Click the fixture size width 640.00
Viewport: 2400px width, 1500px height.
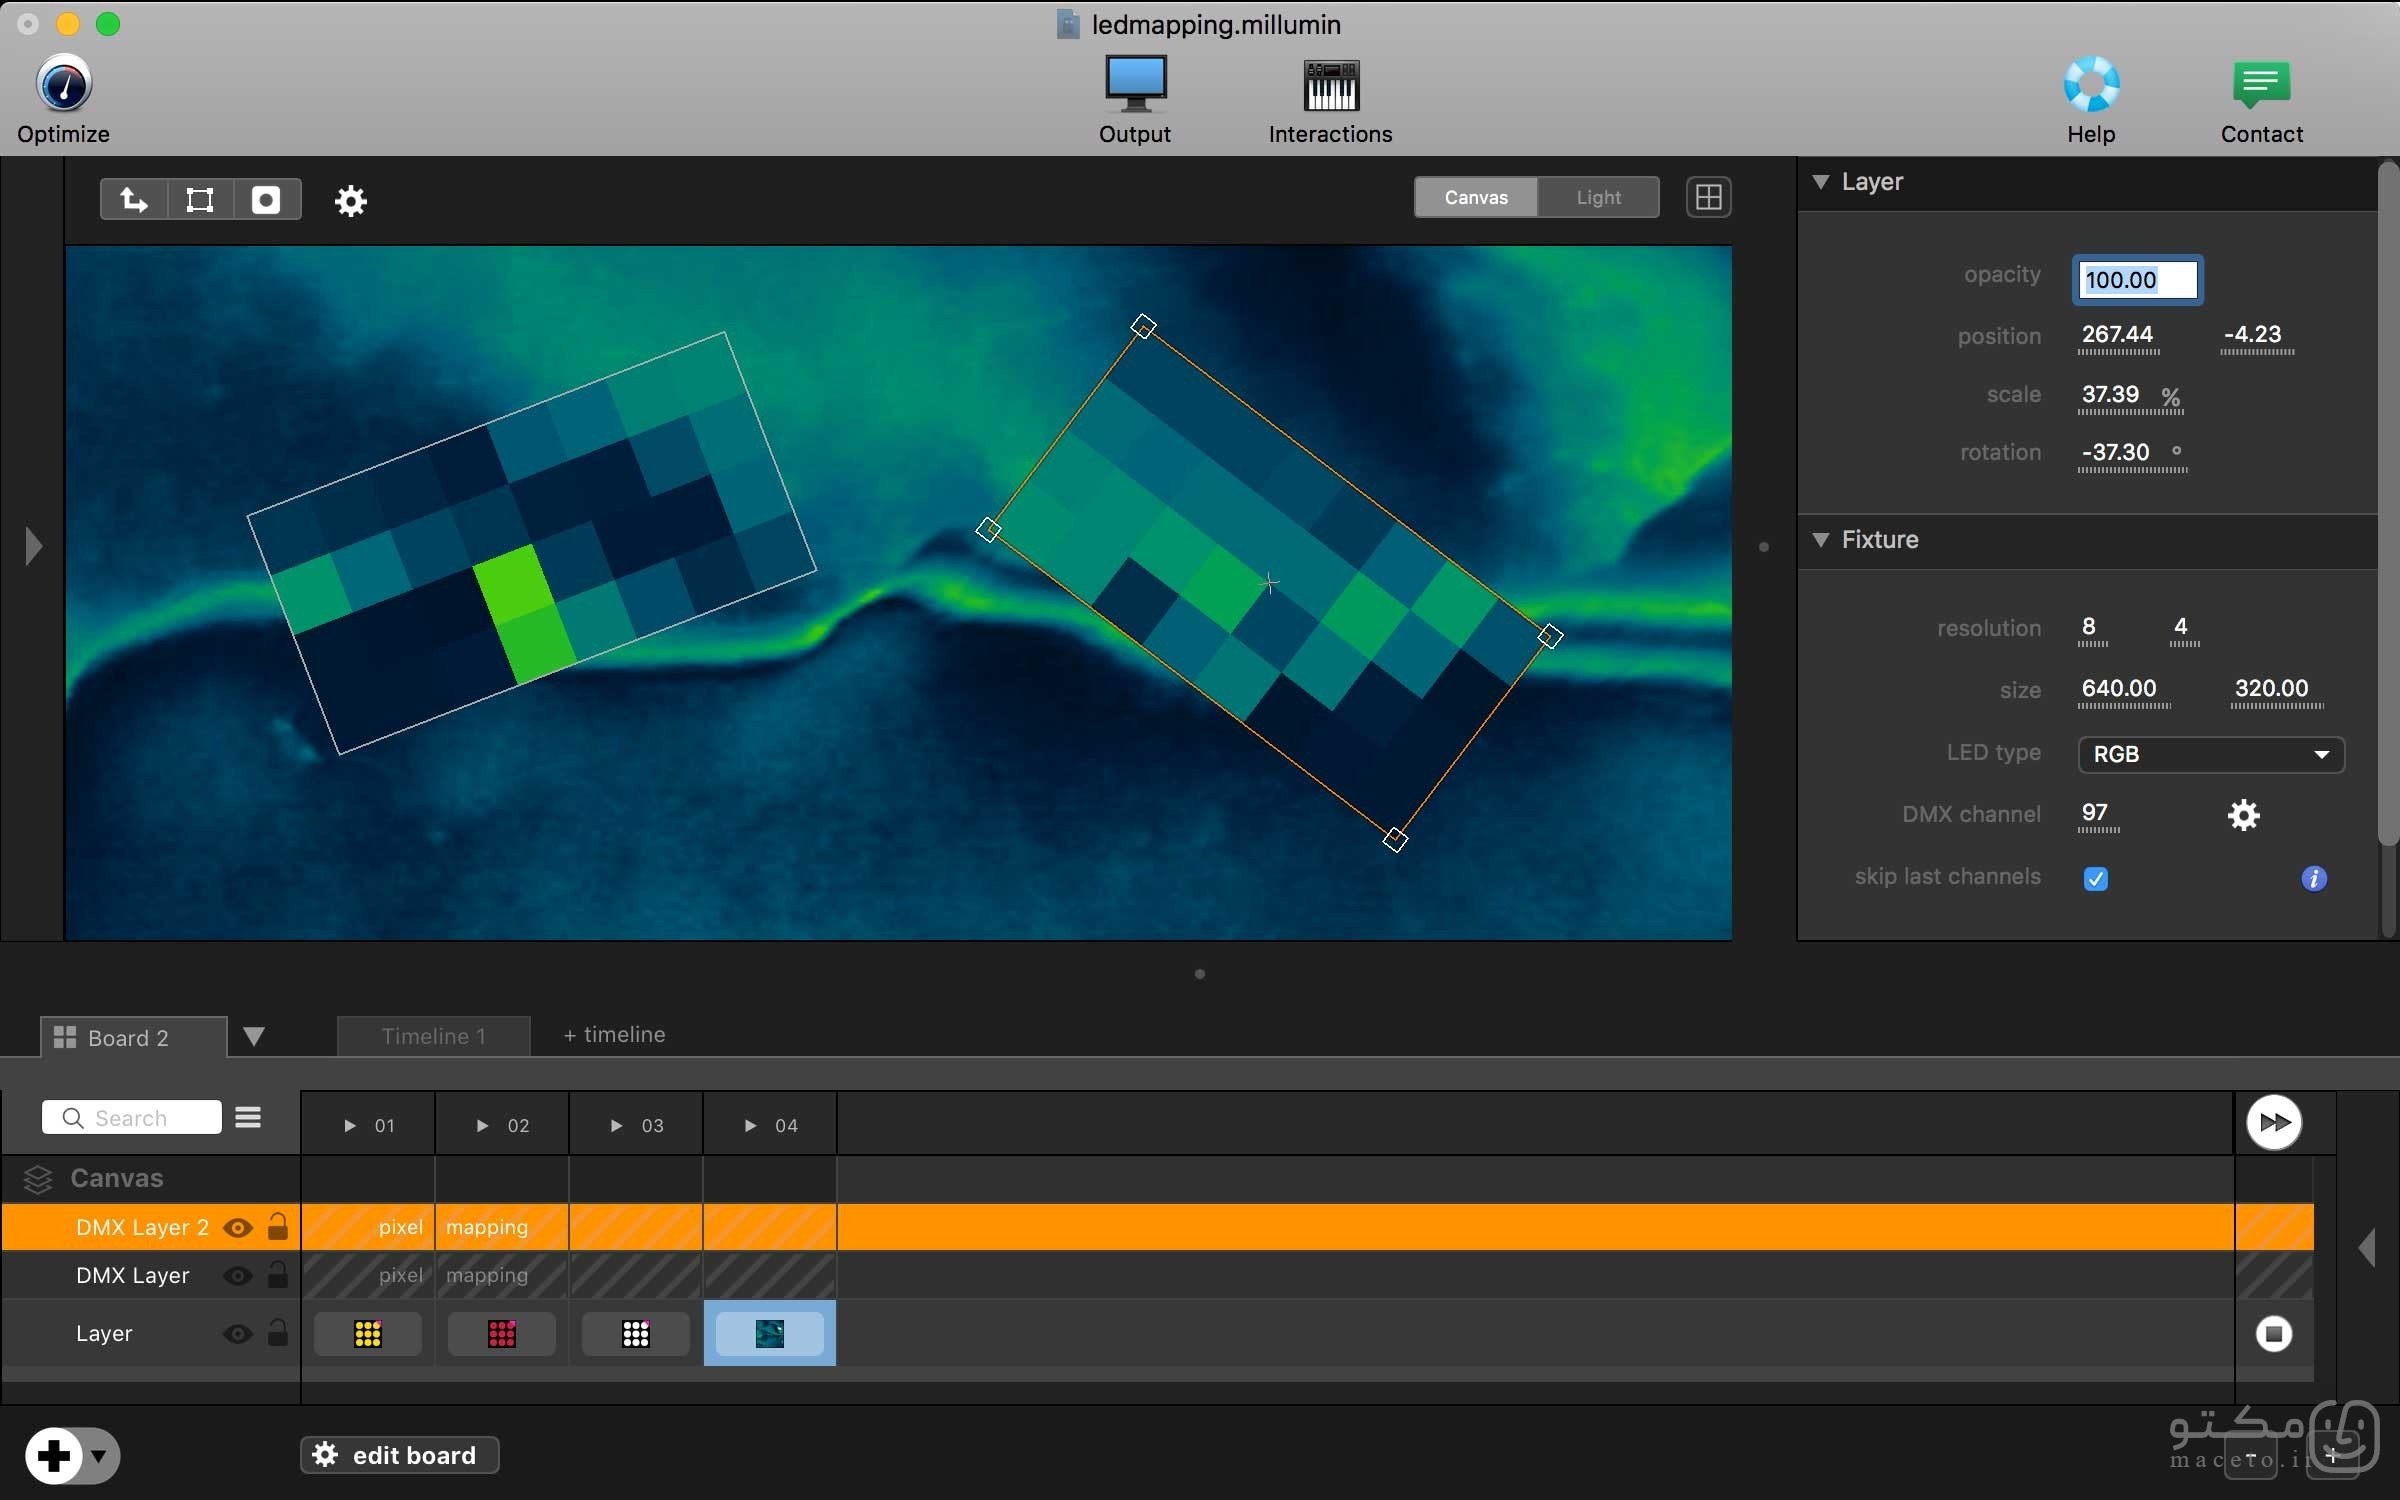(x=2119, y=688)
